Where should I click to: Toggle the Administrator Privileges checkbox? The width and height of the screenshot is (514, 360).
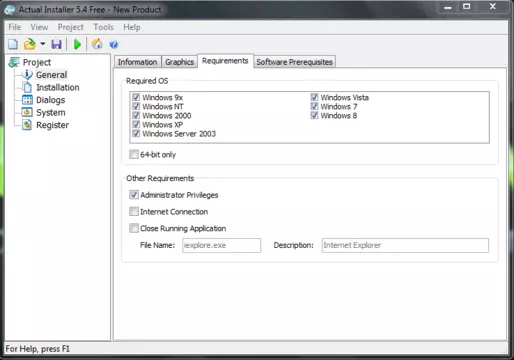134,195
